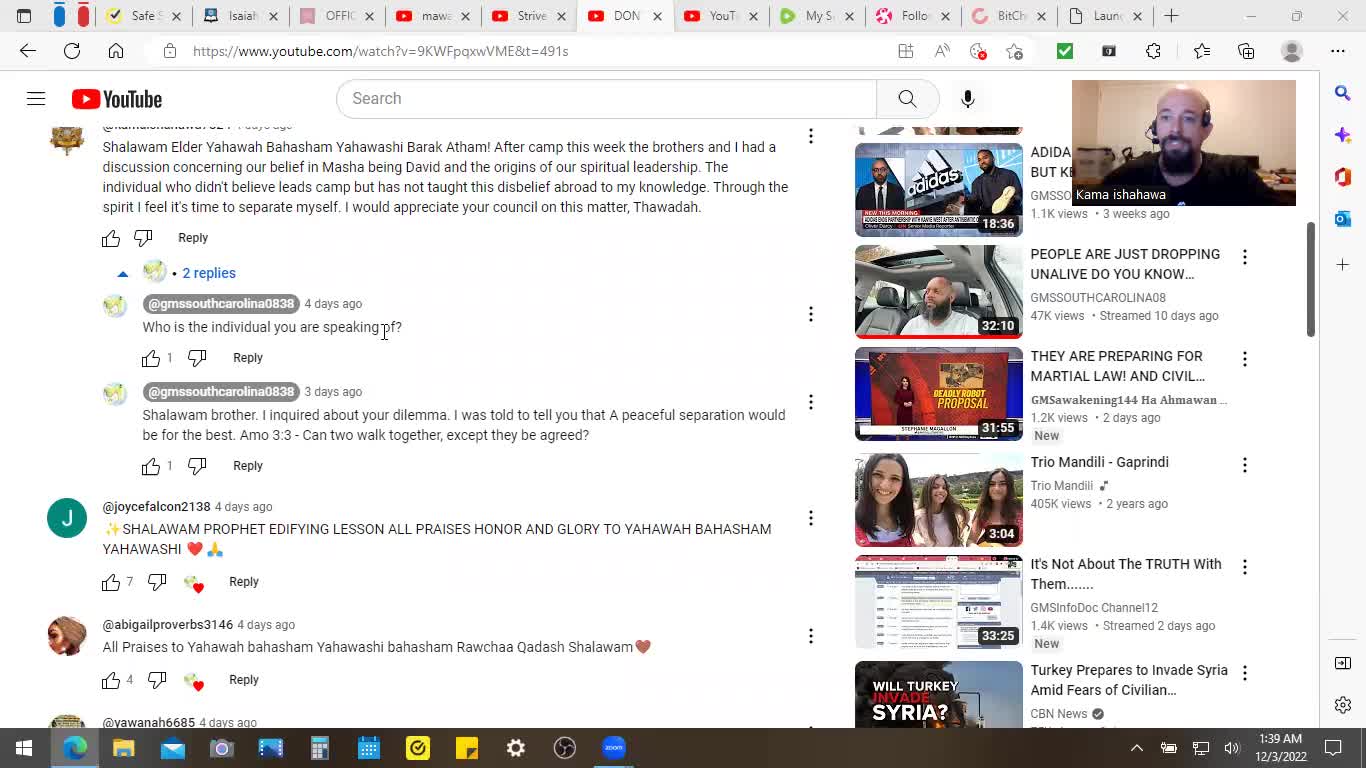Dislike the 'Shalawam brother' reply
This screenshot has width=1366, height=768.
point(197,466)
